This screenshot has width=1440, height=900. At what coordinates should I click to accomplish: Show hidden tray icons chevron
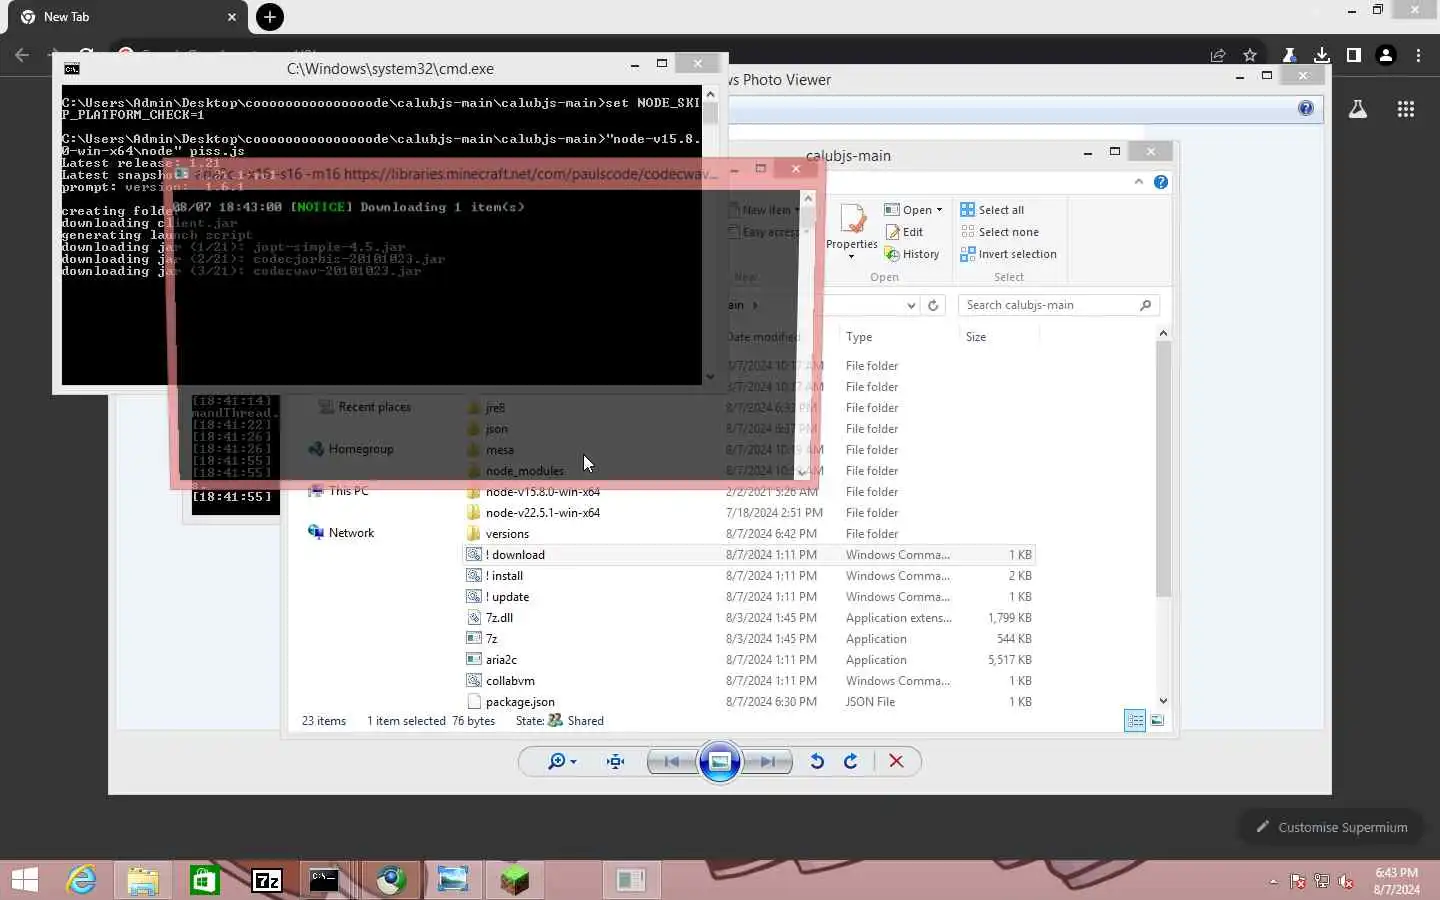coord(1273,882)
